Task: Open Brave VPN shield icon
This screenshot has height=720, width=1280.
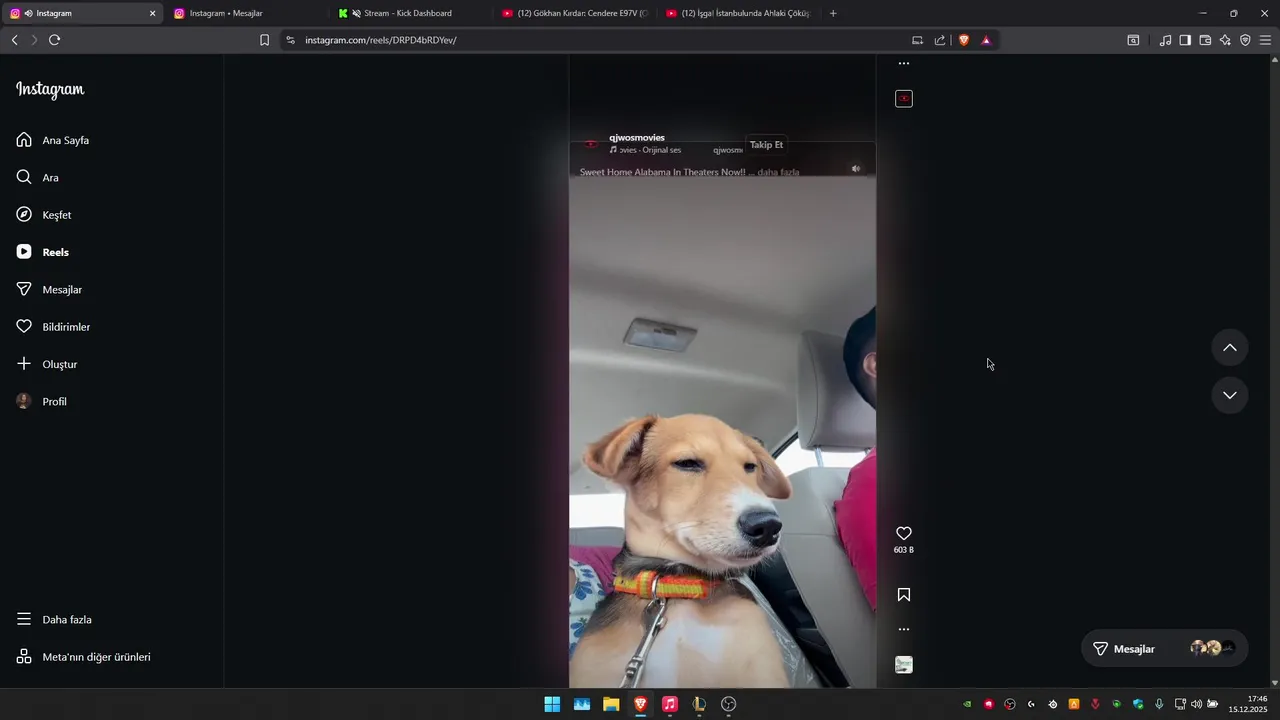Action: pos(1245,40)
